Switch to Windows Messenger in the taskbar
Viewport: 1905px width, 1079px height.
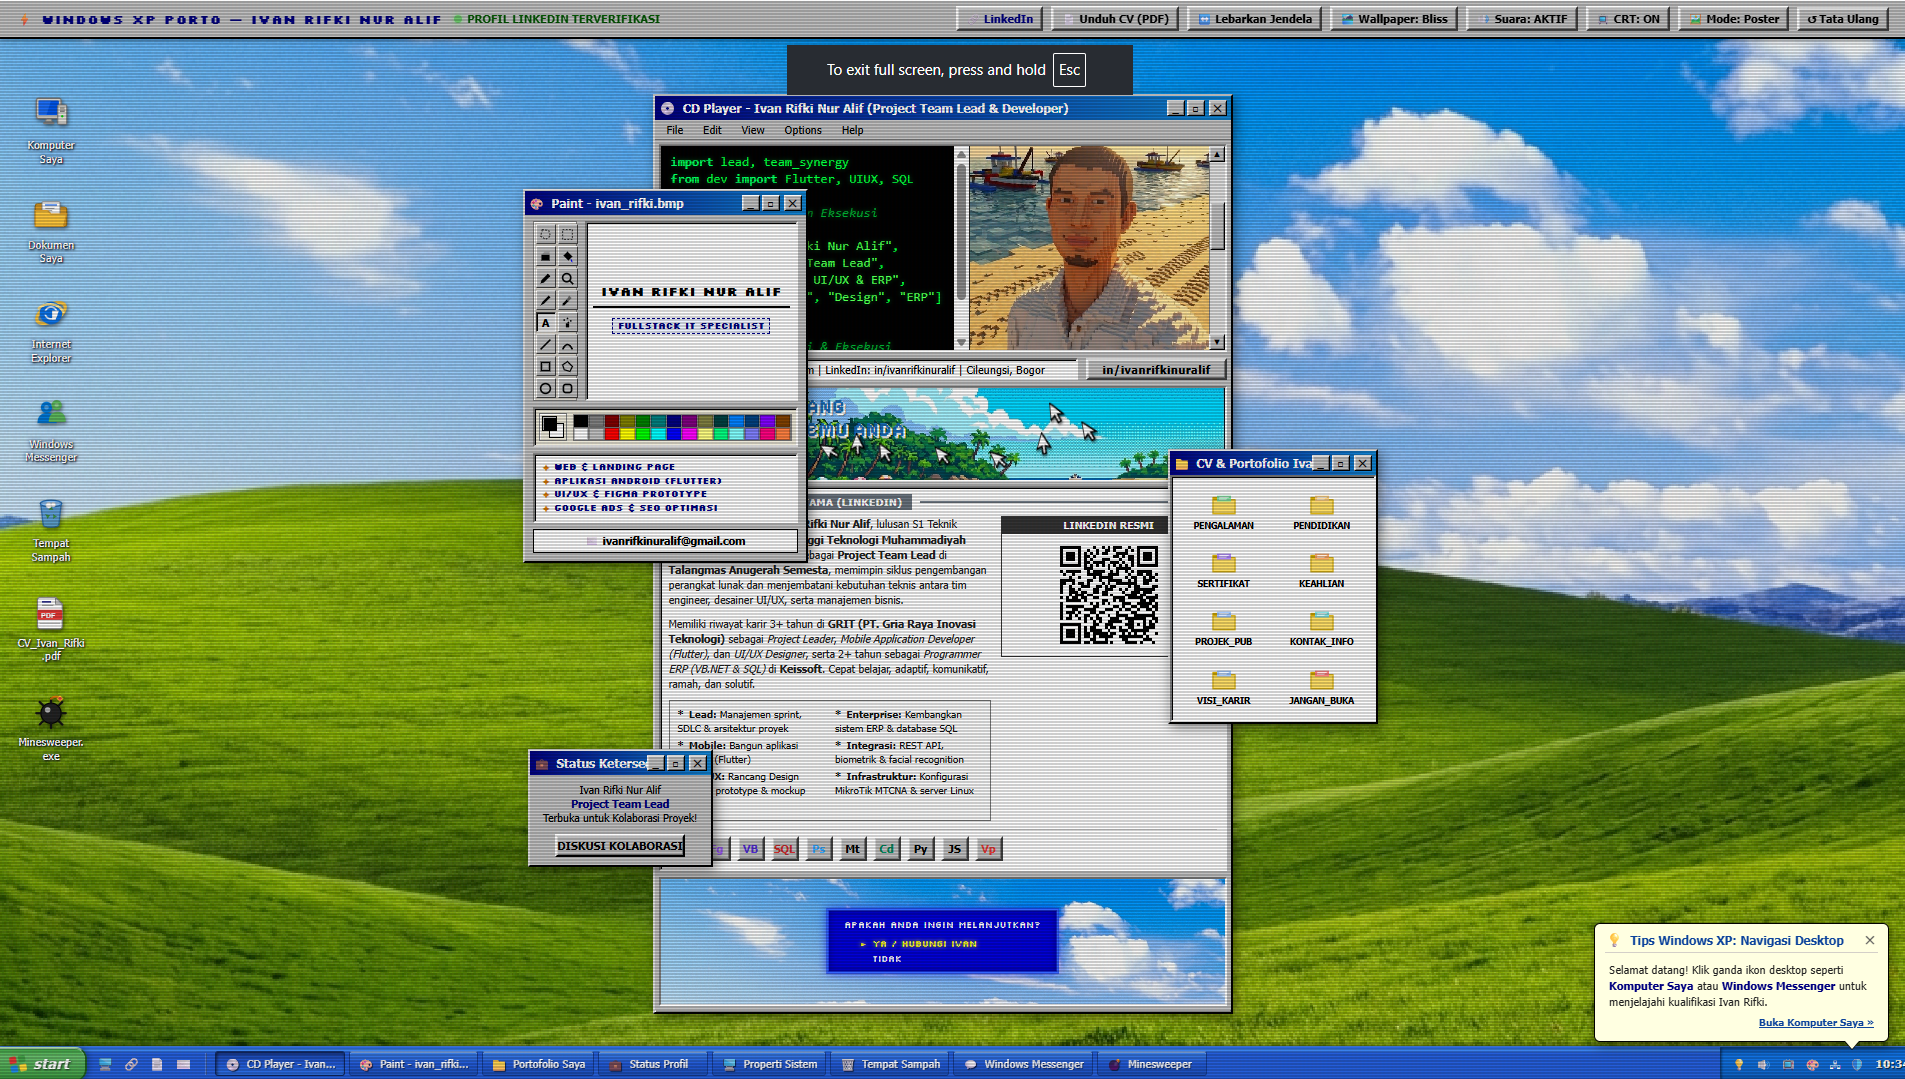[1024, 1064]
